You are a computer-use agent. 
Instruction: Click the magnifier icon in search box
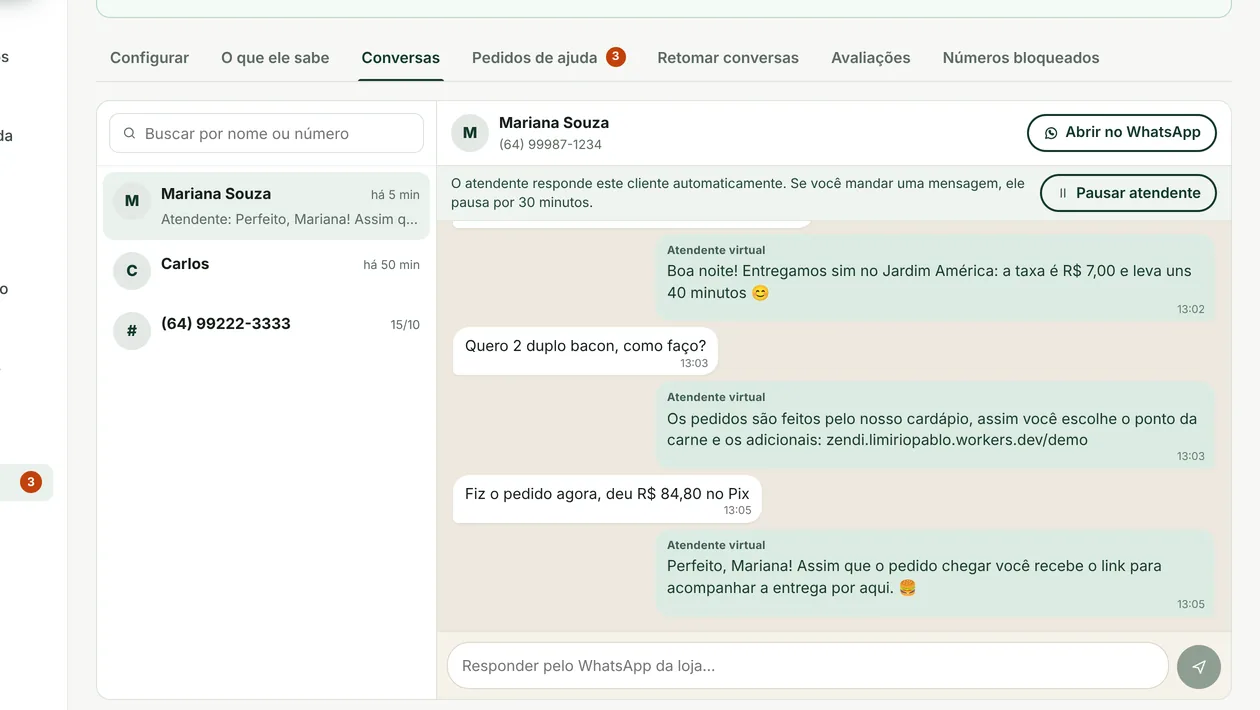point(129,133)
